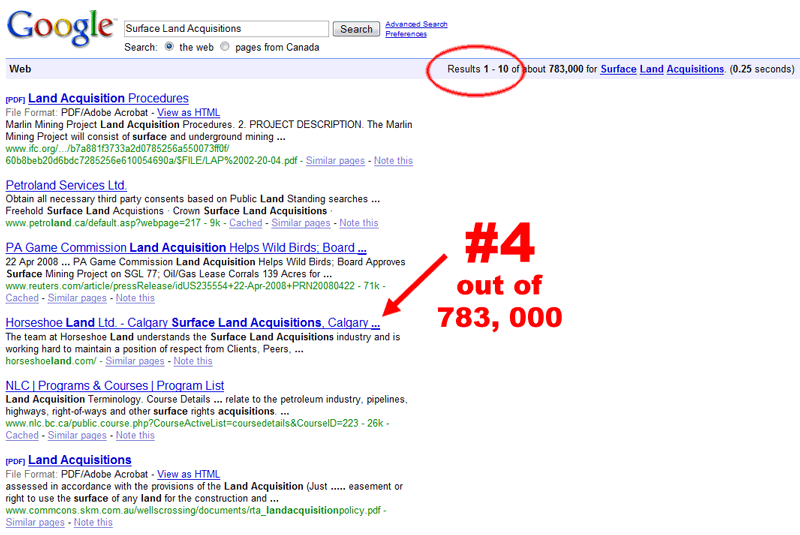800x535 pixels.
Task: Click 'Surface' term link in results bar
Action: point(618,69)
